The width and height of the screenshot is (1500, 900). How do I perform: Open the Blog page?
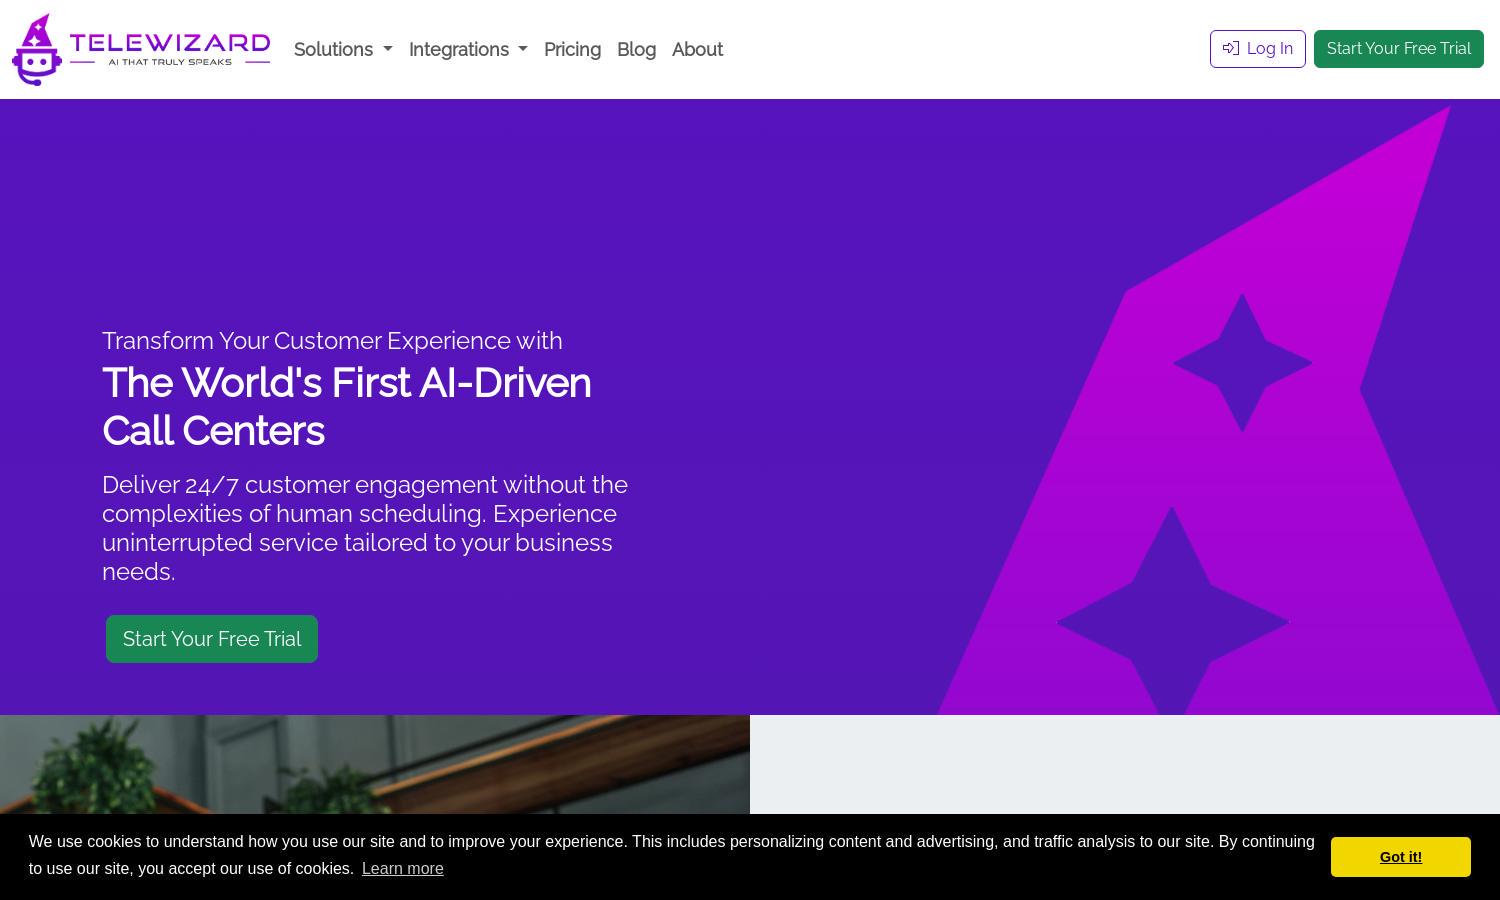point(636,49)
